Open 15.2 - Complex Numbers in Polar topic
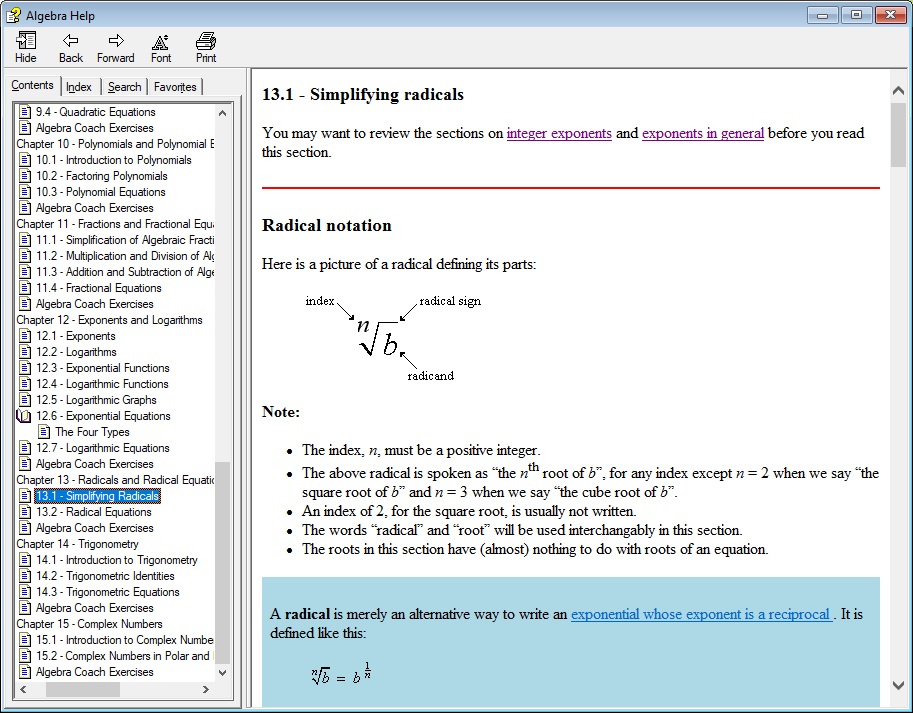 point(125,655)
